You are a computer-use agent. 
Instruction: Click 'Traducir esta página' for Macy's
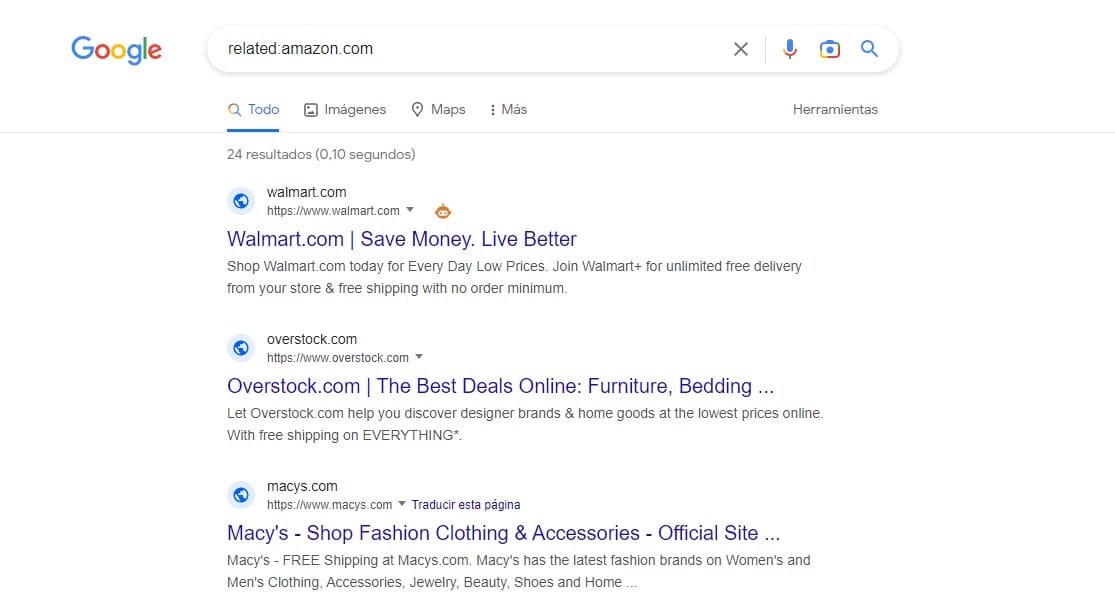(466, 505)
